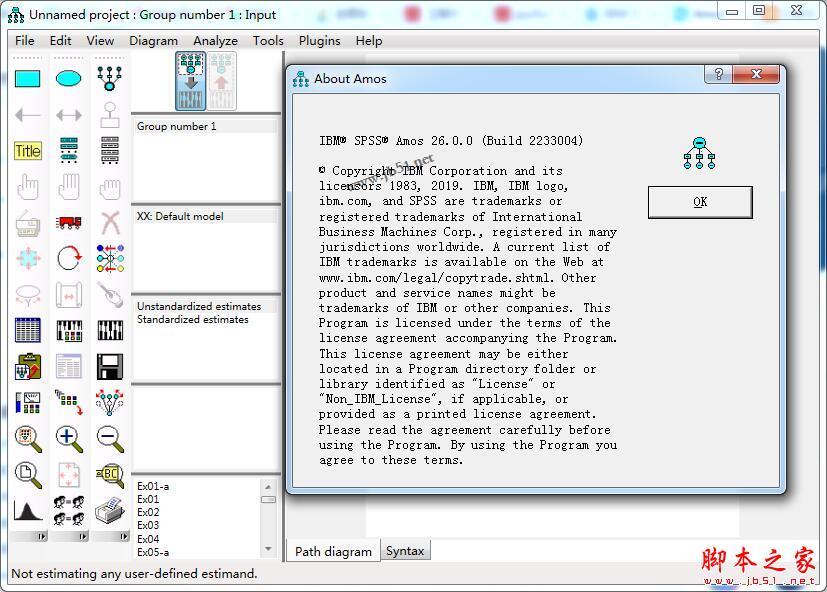This screenshot has width=827, height=592.
Task: Click the file list scroll up arrow
Action: (268, 486)
